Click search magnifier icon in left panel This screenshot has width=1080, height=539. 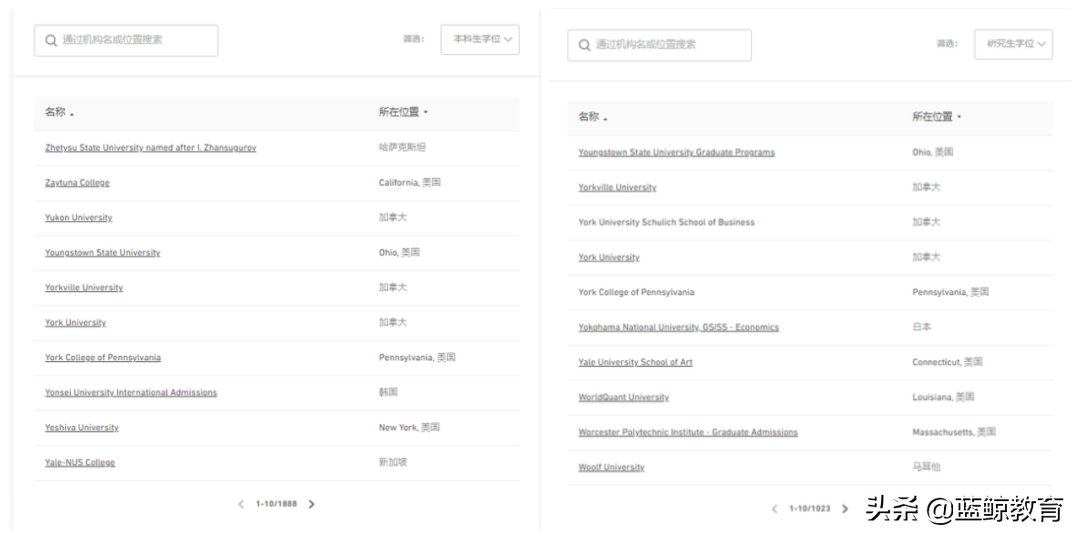click(51, 41)
